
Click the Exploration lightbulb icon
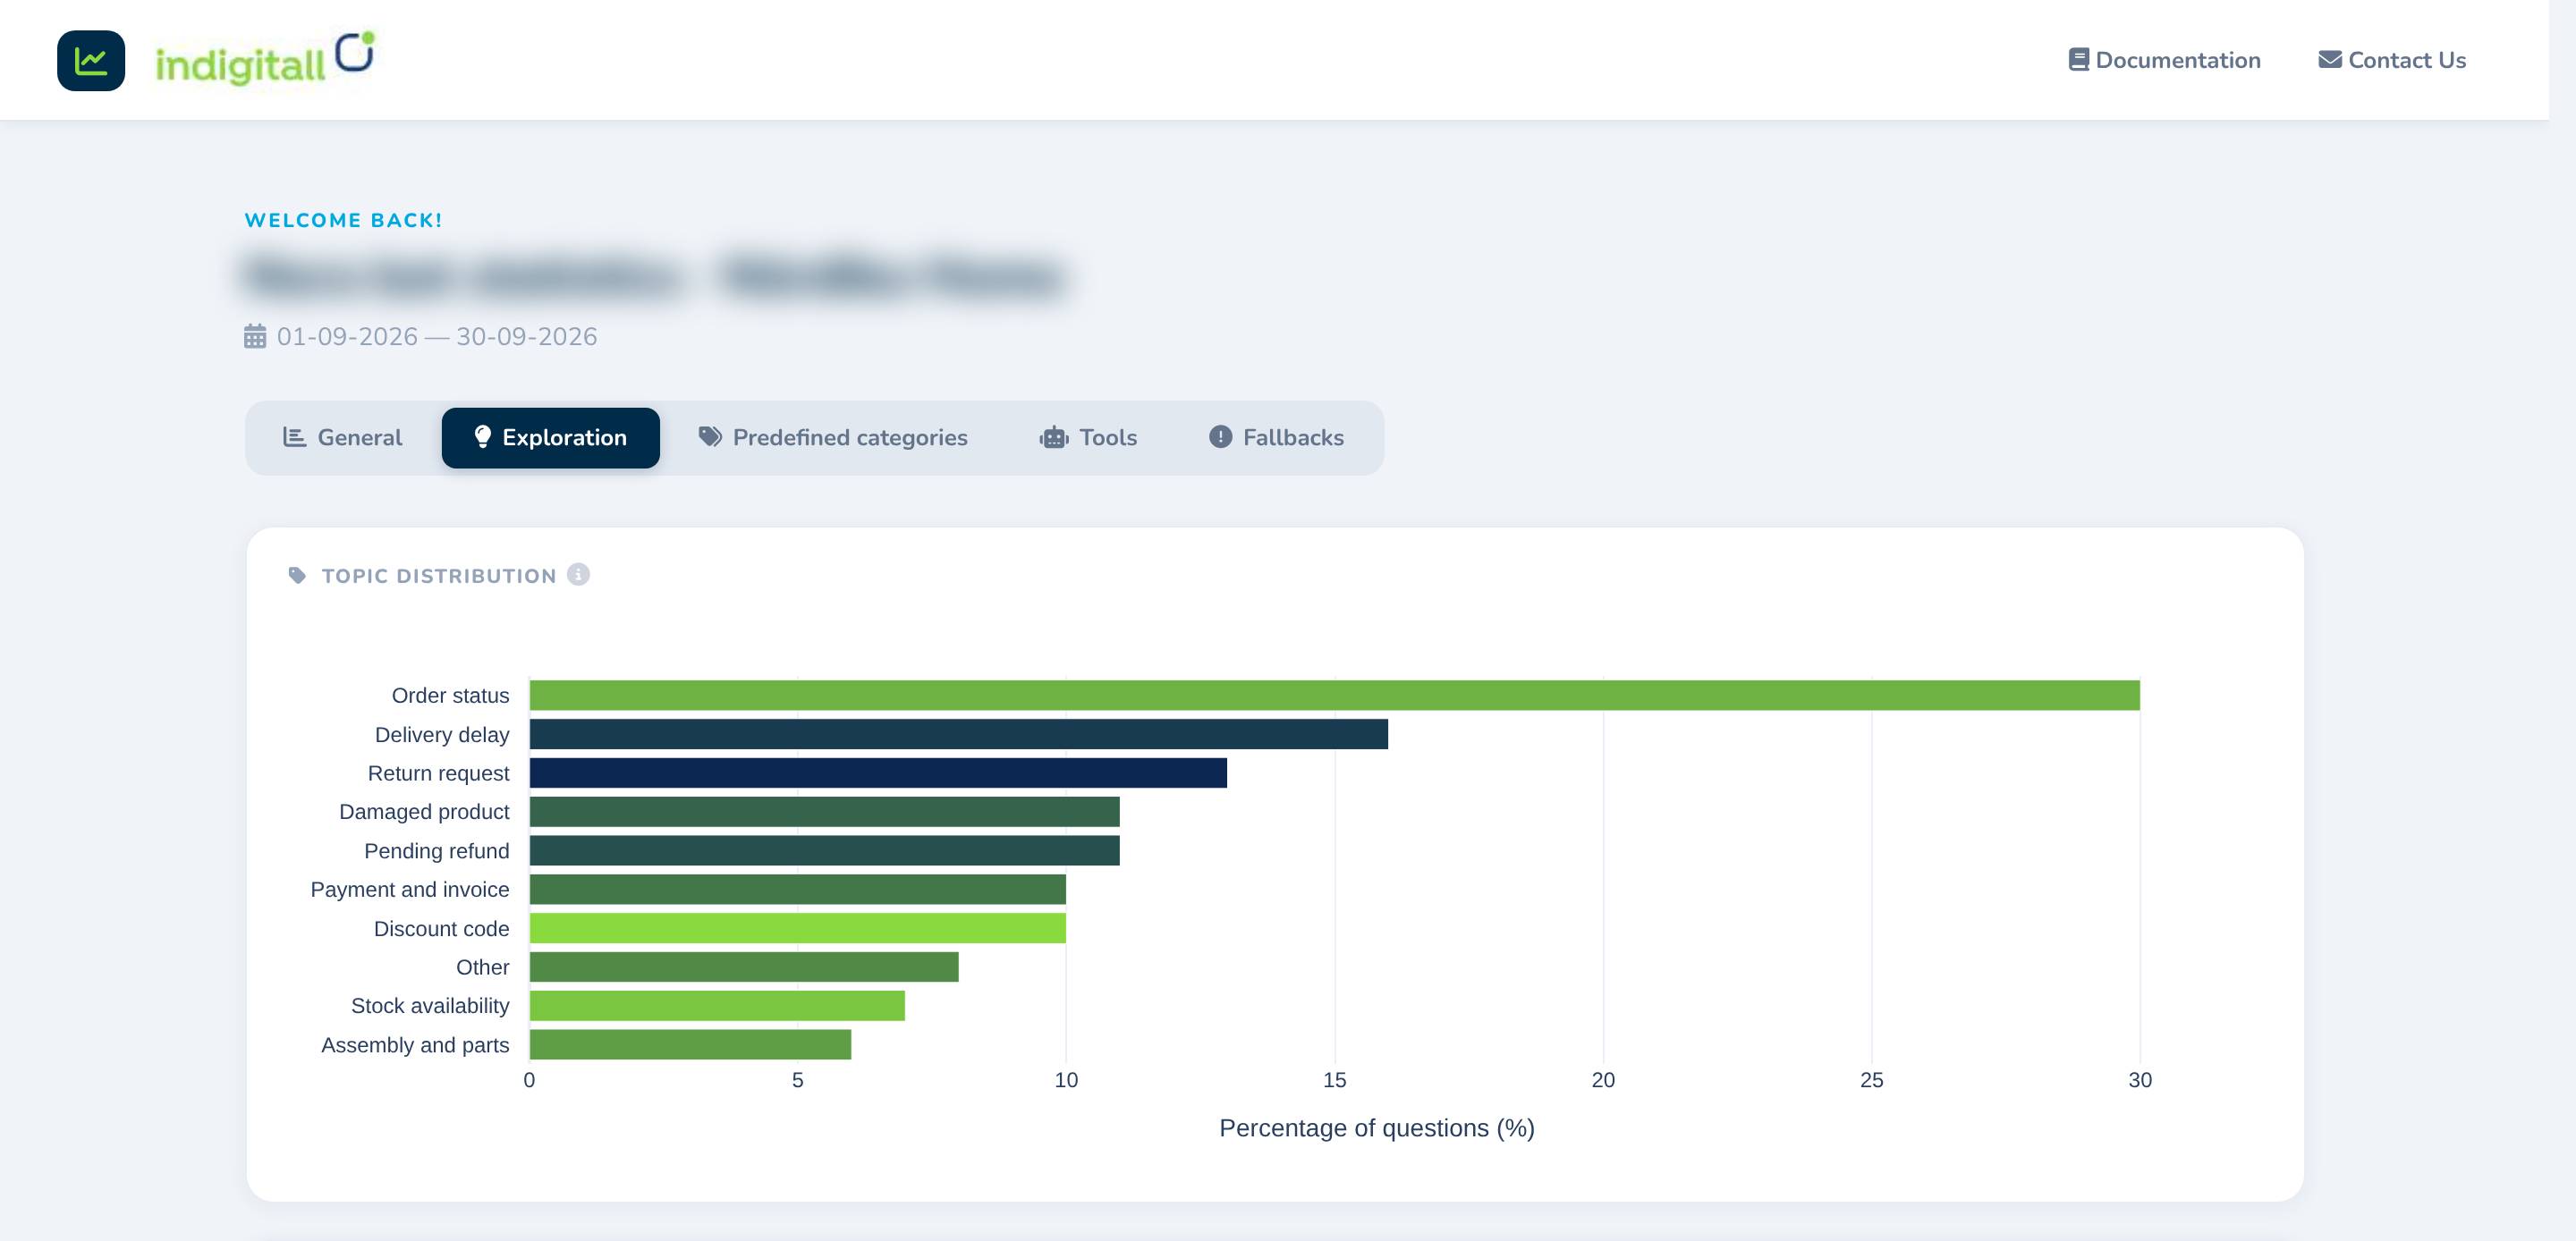pyautogui.click(x=482, y=437)
